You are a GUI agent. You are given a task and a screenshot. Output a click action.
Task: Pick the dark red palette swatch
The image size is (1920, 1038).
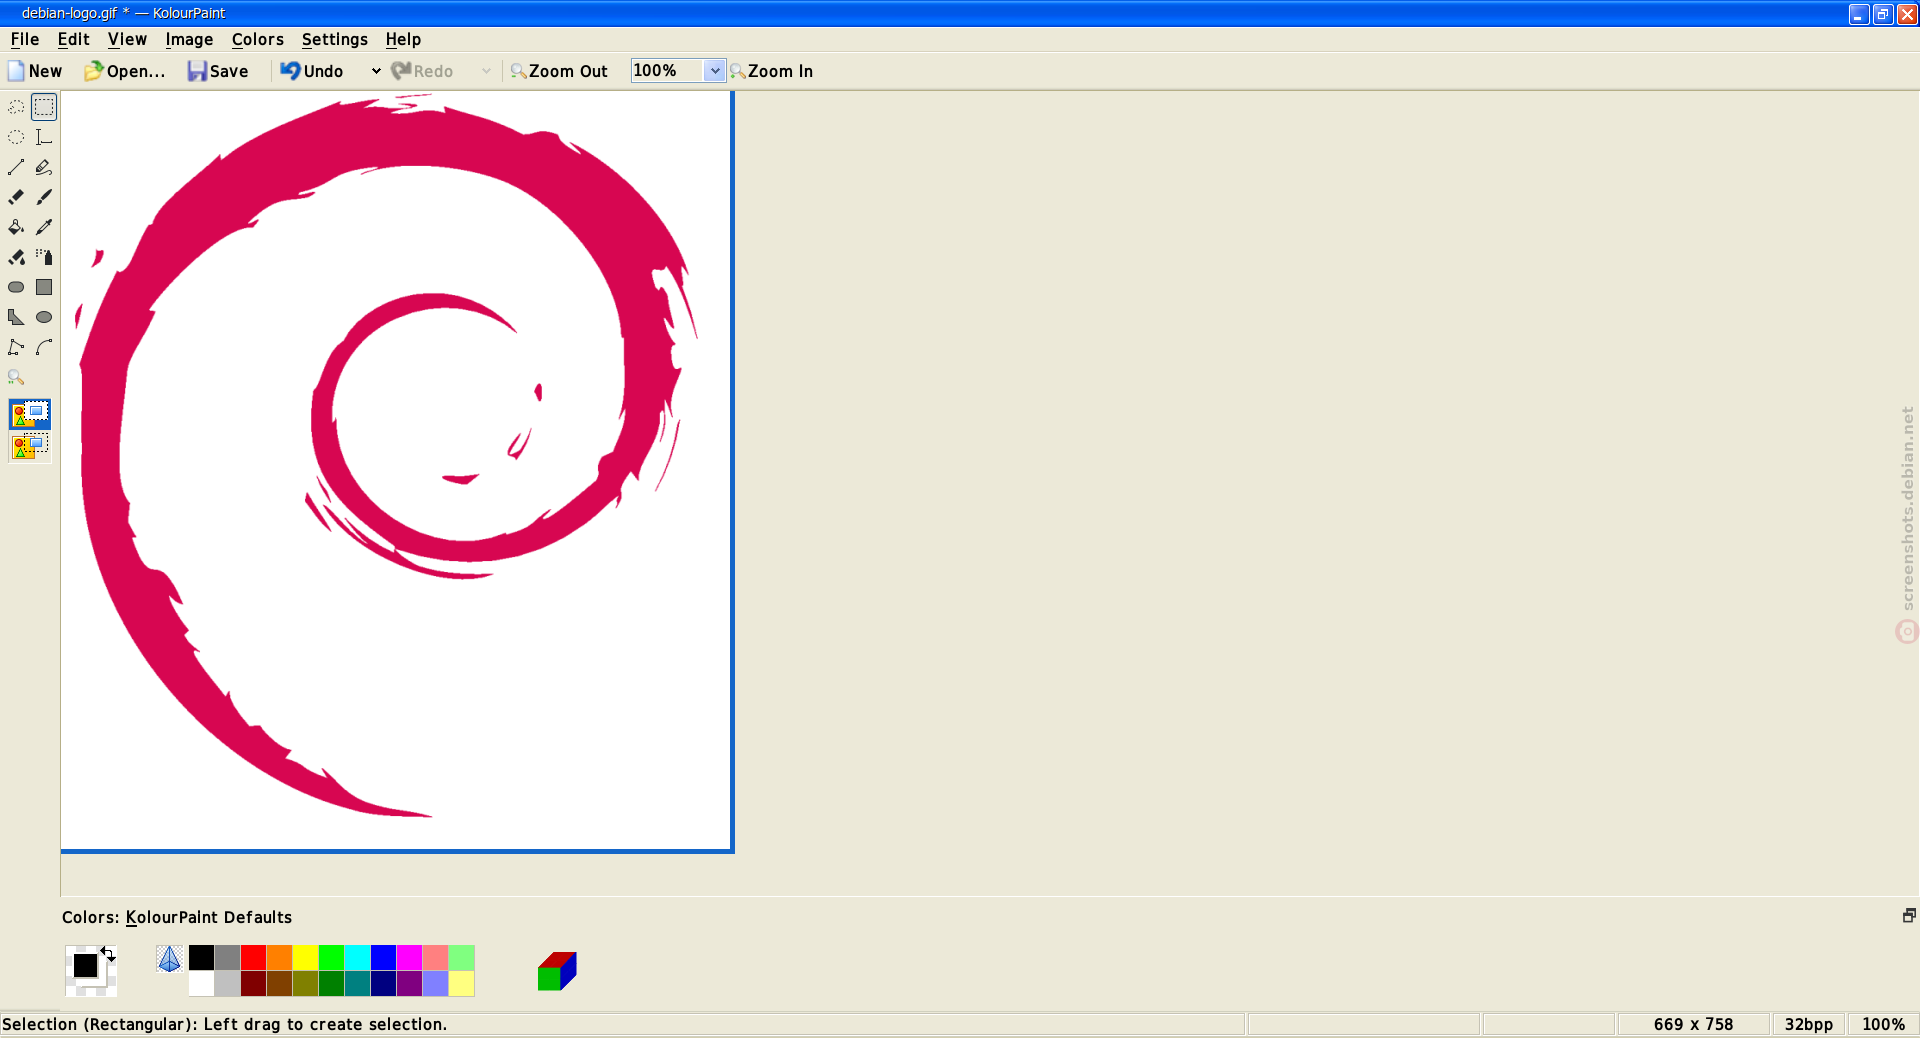tap(253, 984)
